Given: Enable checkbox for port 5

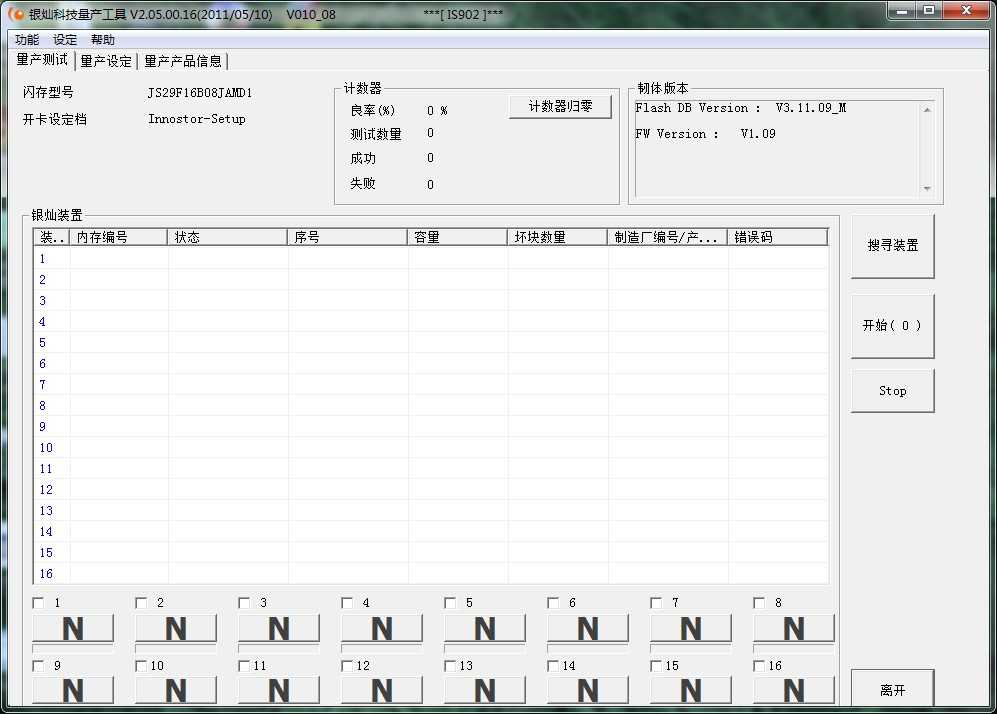Looking at the screenshot, I should click(x=450, y=603).
